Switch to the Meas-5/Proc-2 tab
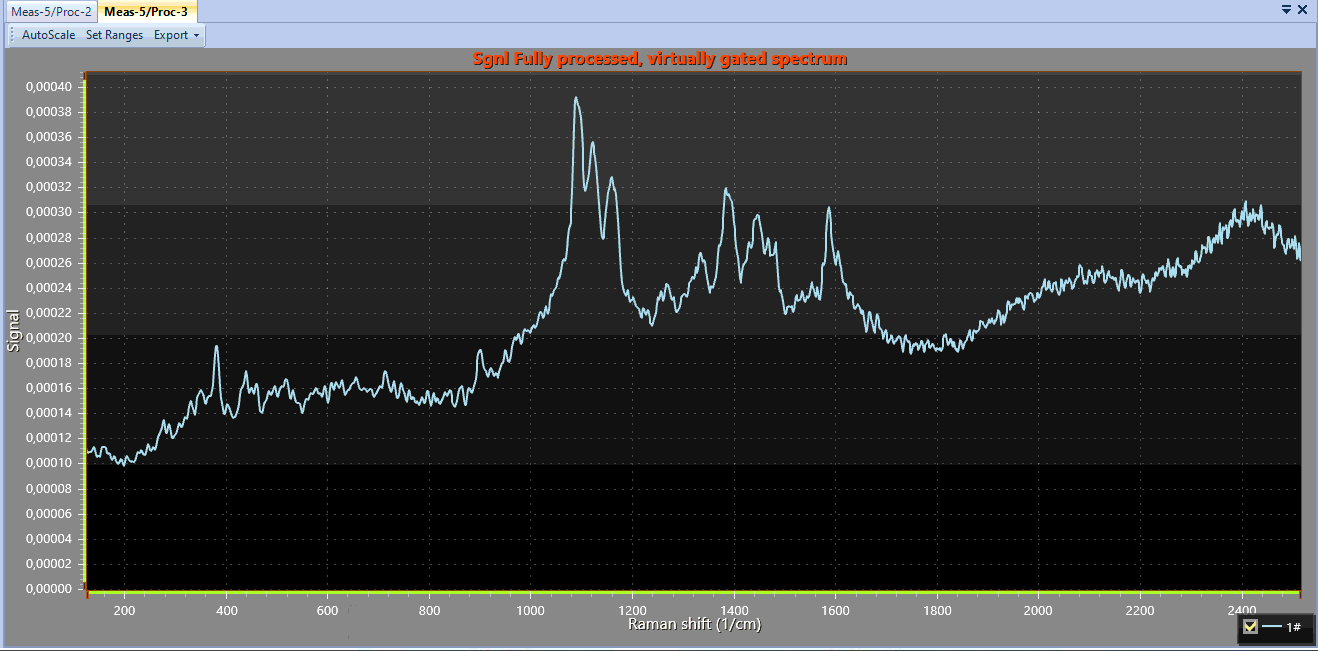 click(51, 11)
